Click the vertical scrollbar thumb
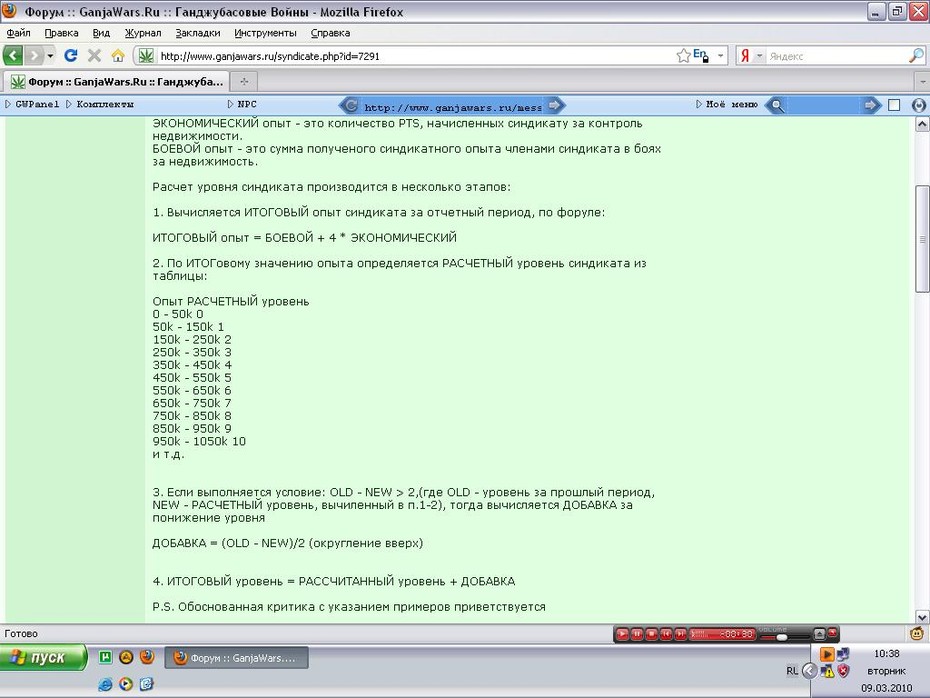930x698 pixels. click(x=922, y=238)
